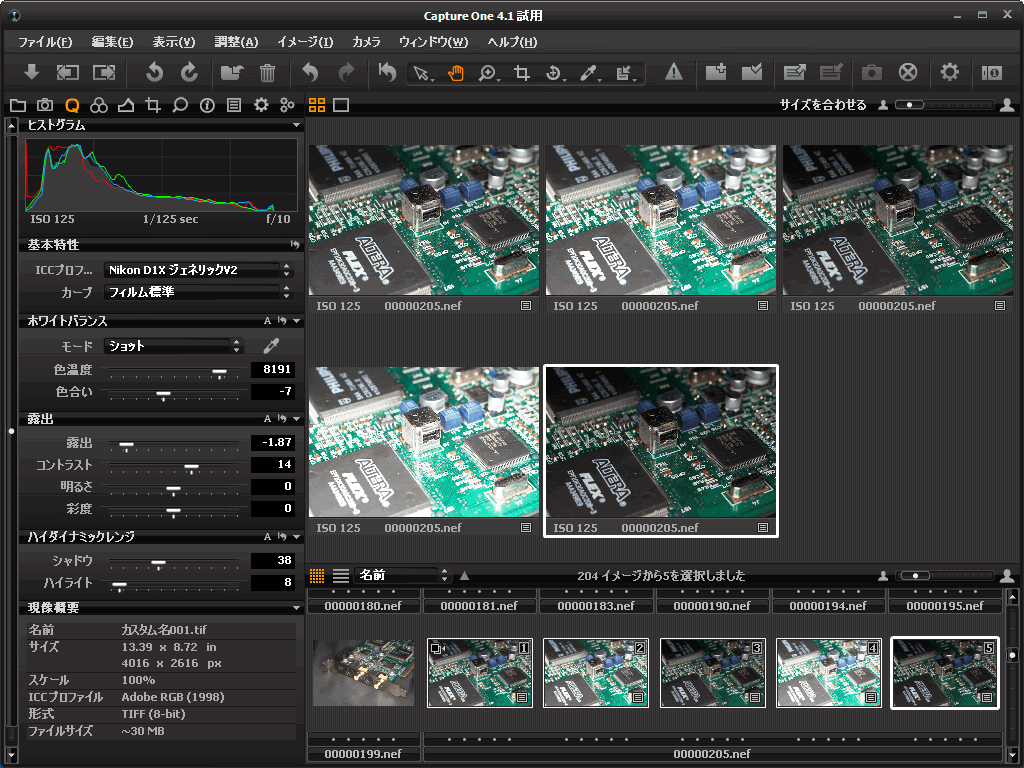Open the 表示(V) menu
1024x768 pixels.
tap(174, 42)
